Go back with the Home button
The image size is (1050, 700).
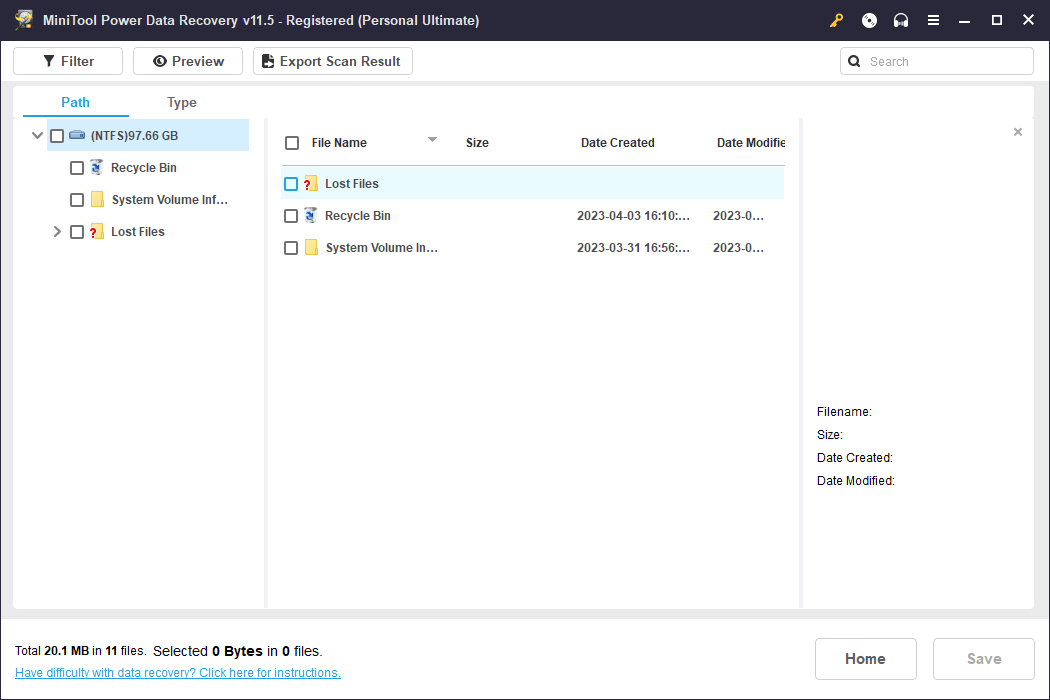[x=865, y=659]
